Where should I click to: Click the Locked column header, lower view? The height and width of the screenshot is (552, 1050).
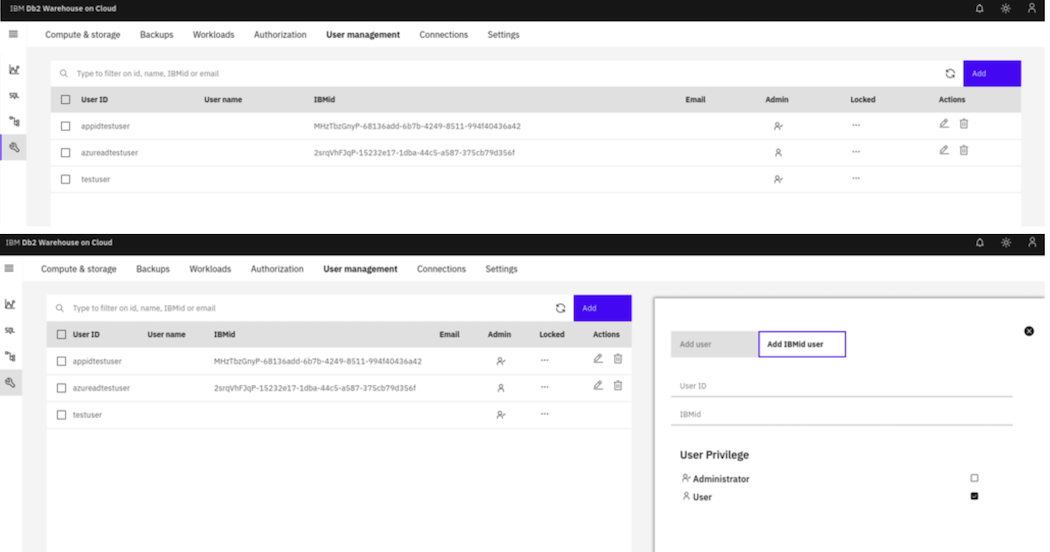click(552, 334)
